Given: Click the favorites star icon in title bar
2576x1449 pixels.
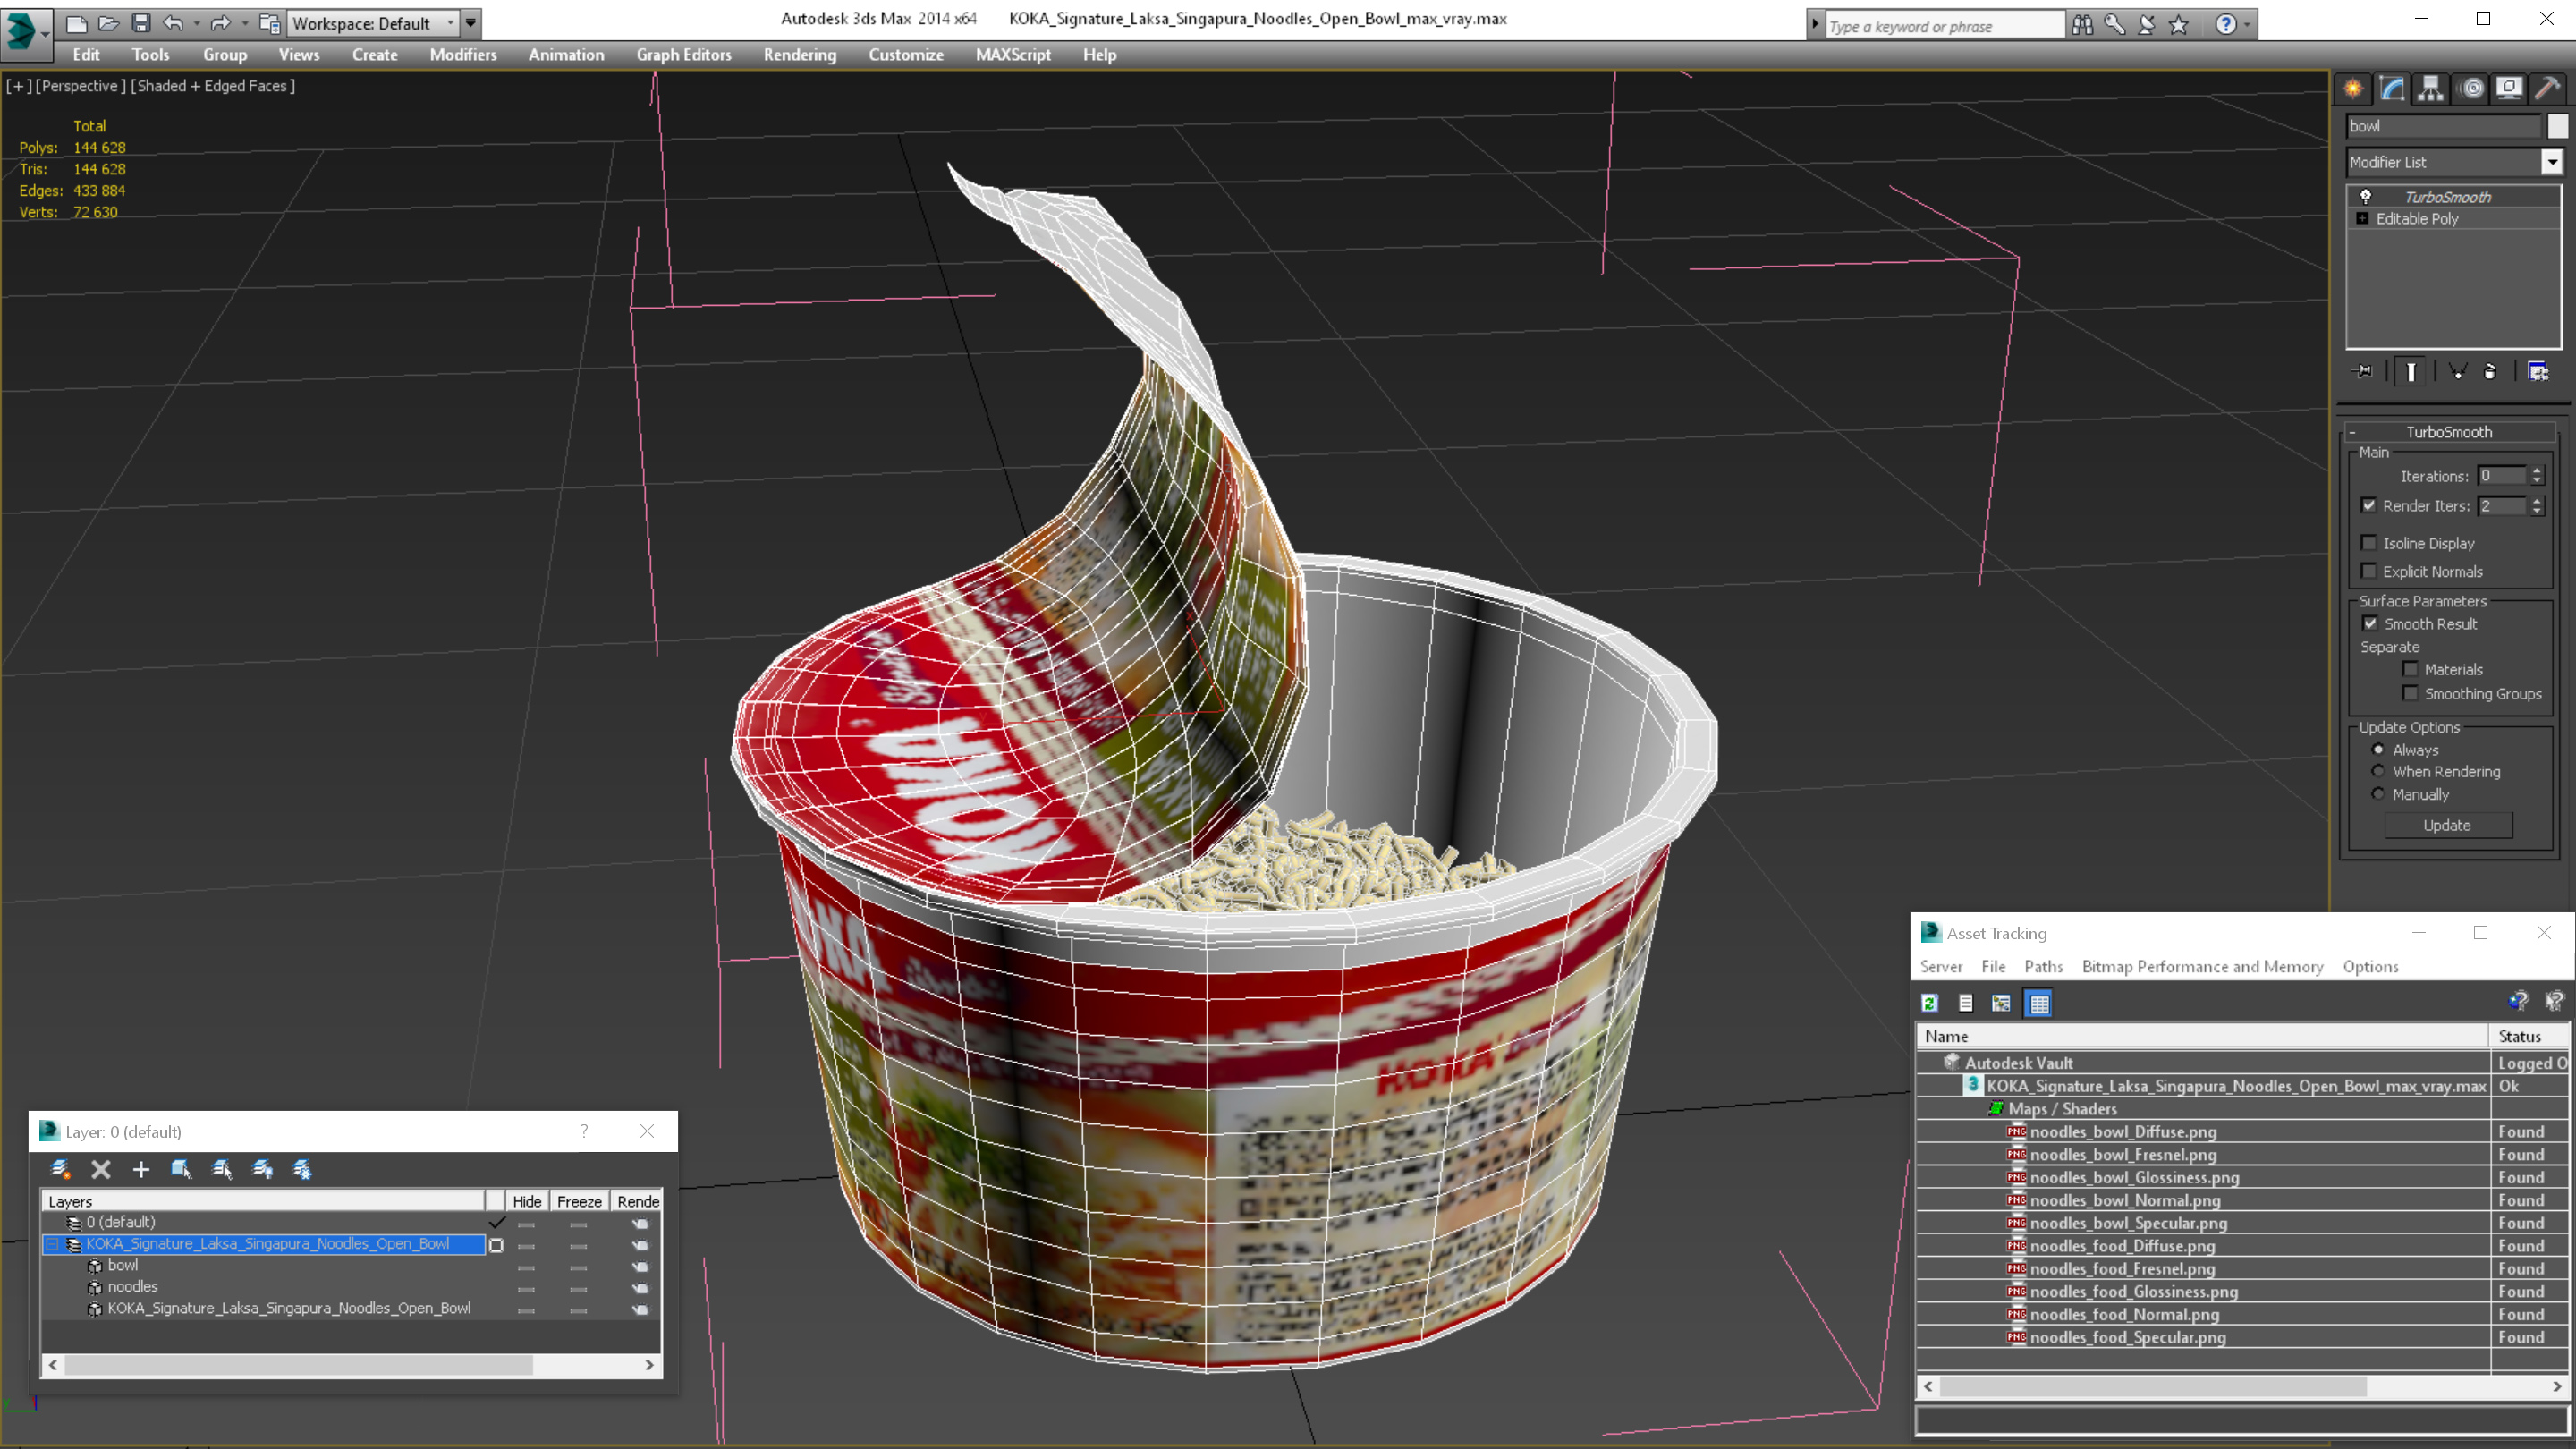Looking at the screenshot, I should (2179, 25).
